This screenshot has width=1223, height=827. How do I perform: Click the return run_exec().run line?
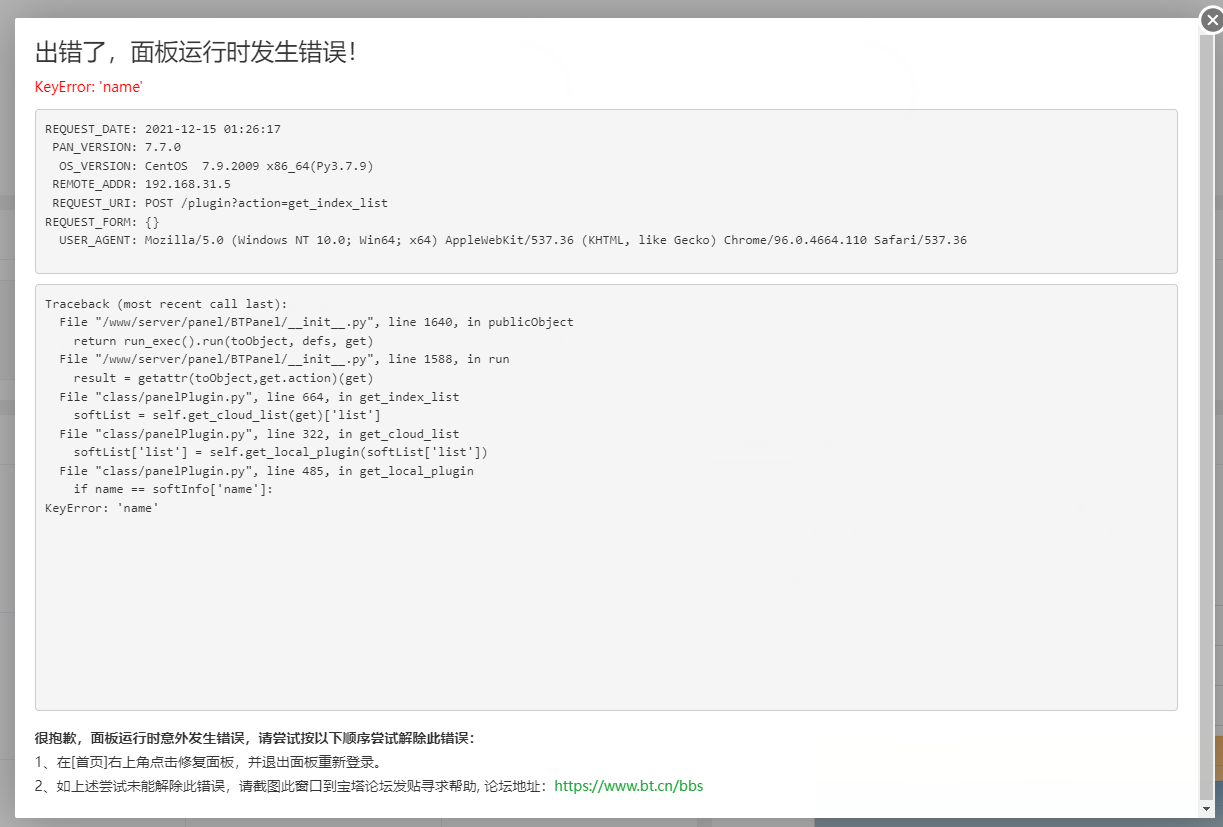tap(223, 341)
